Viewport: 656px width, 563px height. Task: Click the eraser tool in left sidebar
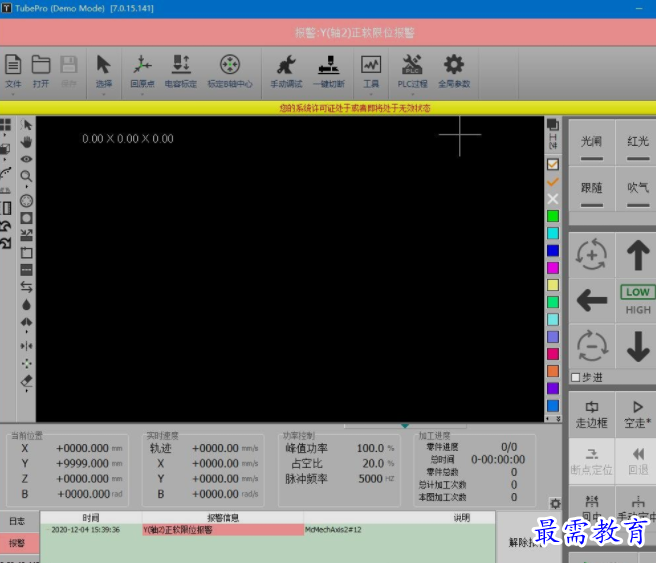pos(26,381)
